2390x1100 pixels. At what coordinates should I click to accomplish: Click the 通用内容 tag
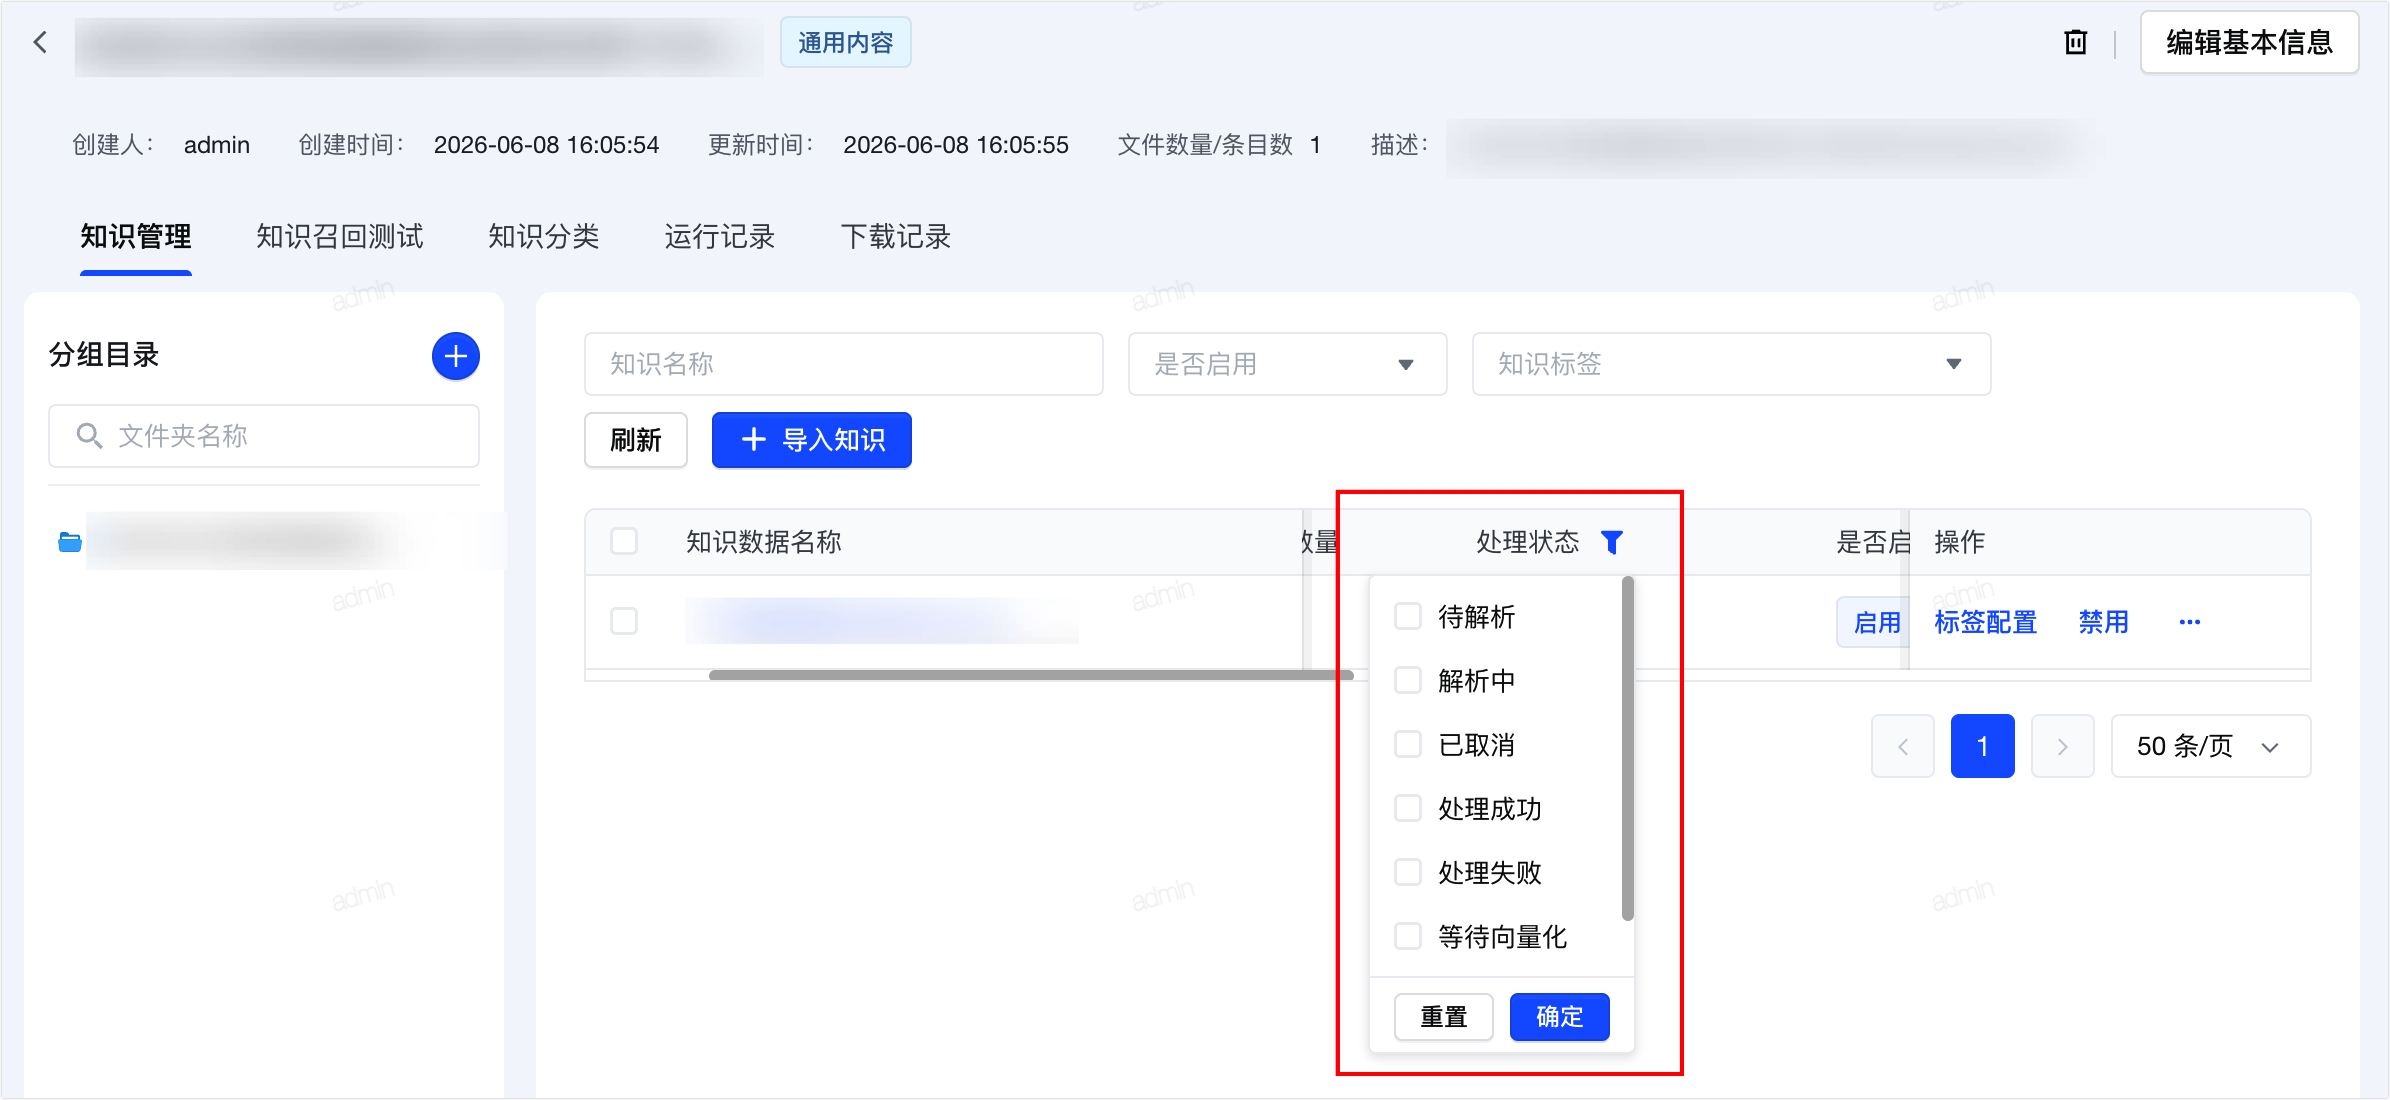pyautogui.click(x=846, y=42)
